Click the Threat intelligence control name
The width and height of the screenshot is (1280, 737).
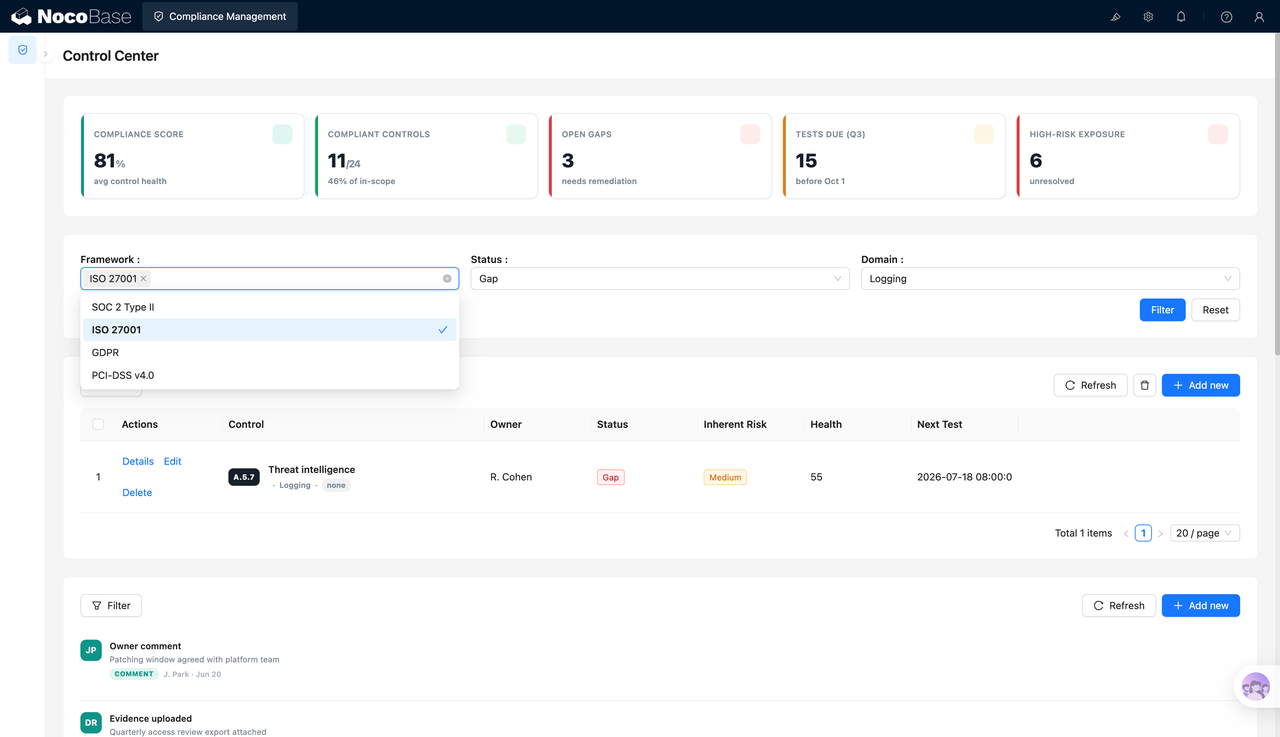point(311,469)
